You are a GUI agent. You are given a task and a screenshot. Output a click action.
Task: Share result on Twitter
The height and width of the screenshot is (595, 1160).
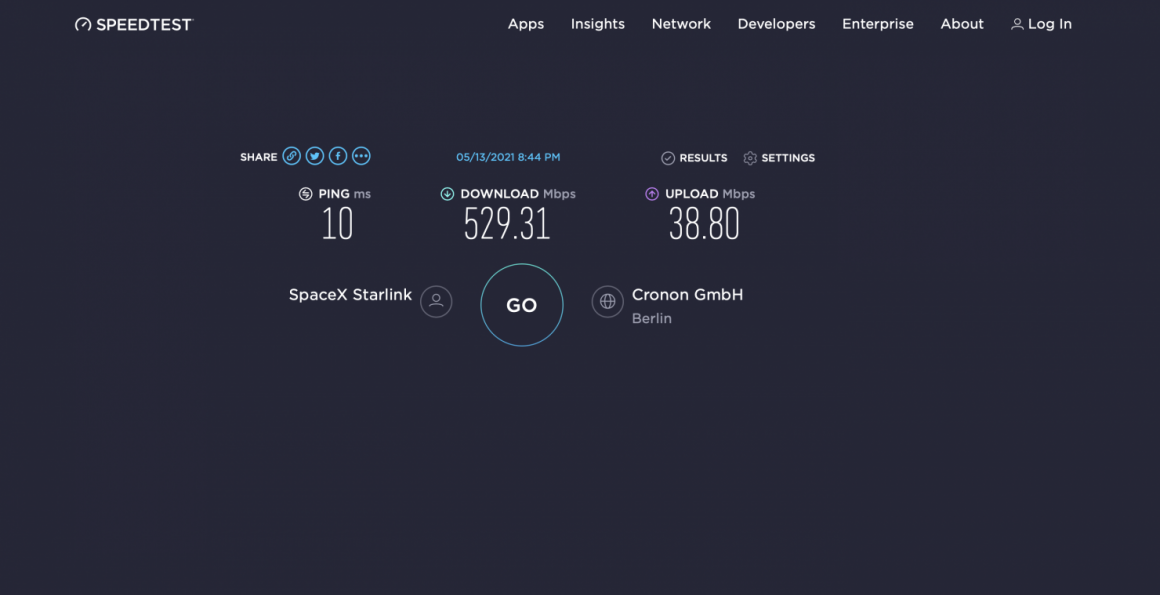[314, 156]
